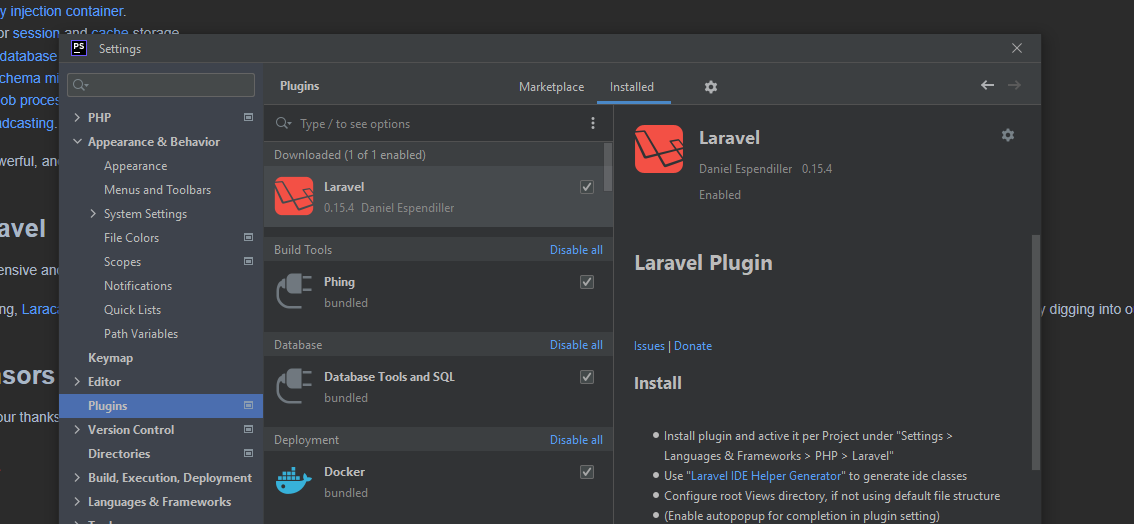This screenshot has height=524, width=1134.
Task: Open the Donate link for Laravel plugin
Action: pos(693,345)
